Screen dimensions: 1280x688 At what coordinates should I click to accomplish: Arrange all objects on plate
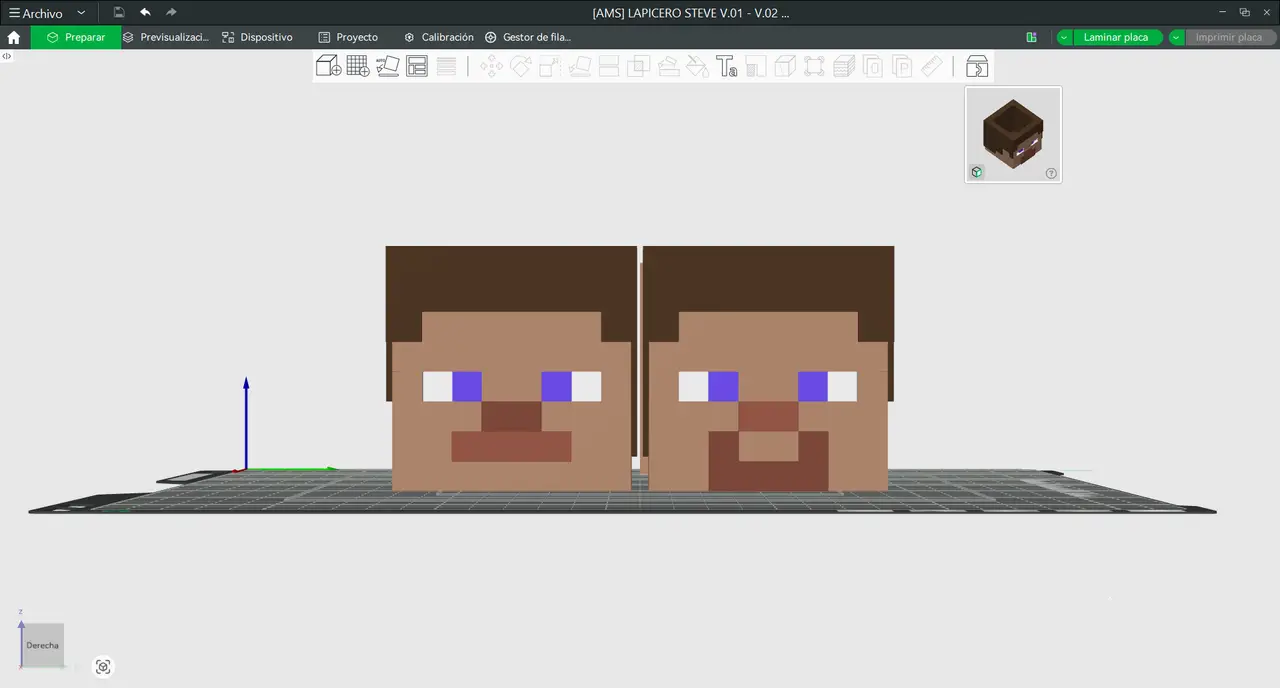tap(417, 66)
